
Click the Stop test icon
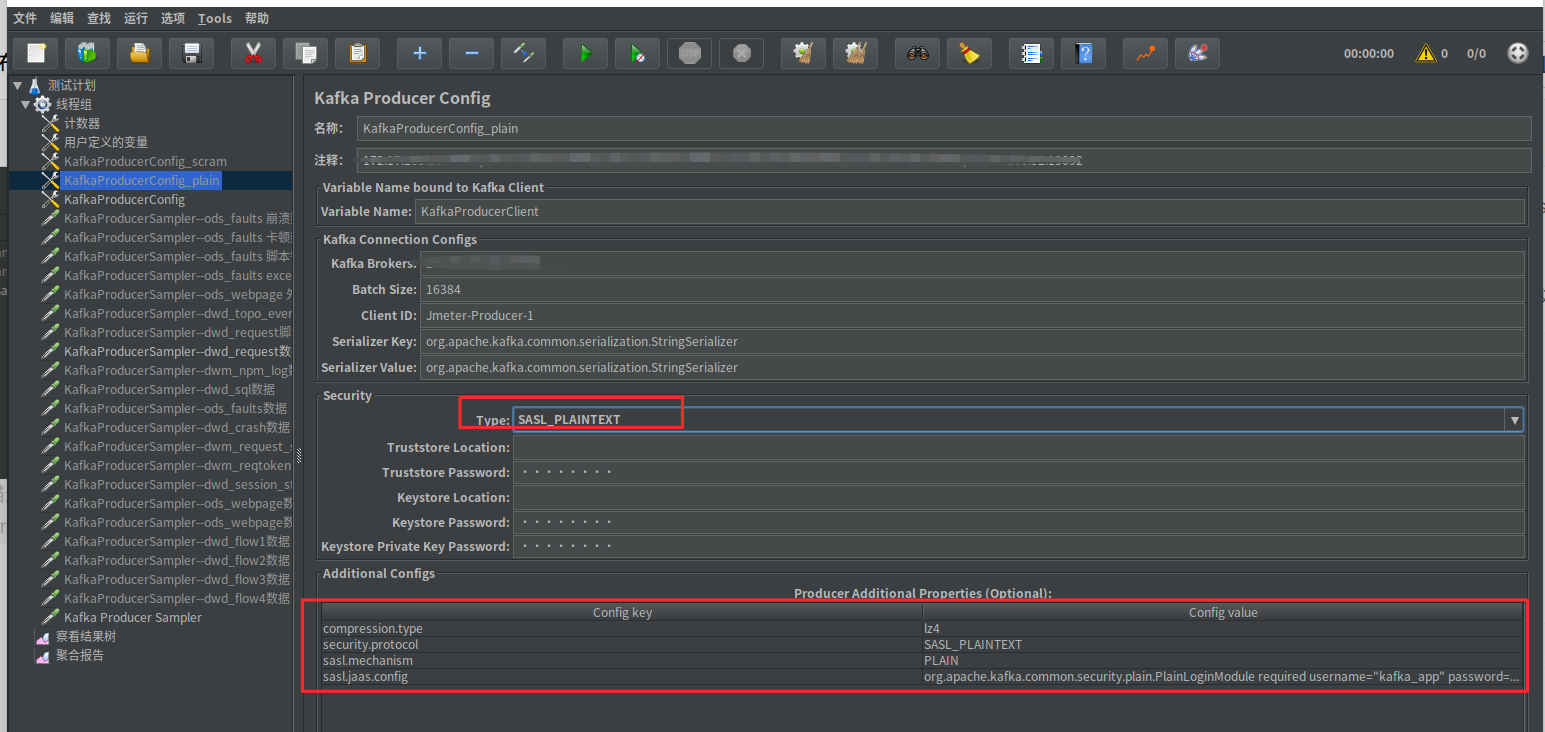(x=690, y=53)
